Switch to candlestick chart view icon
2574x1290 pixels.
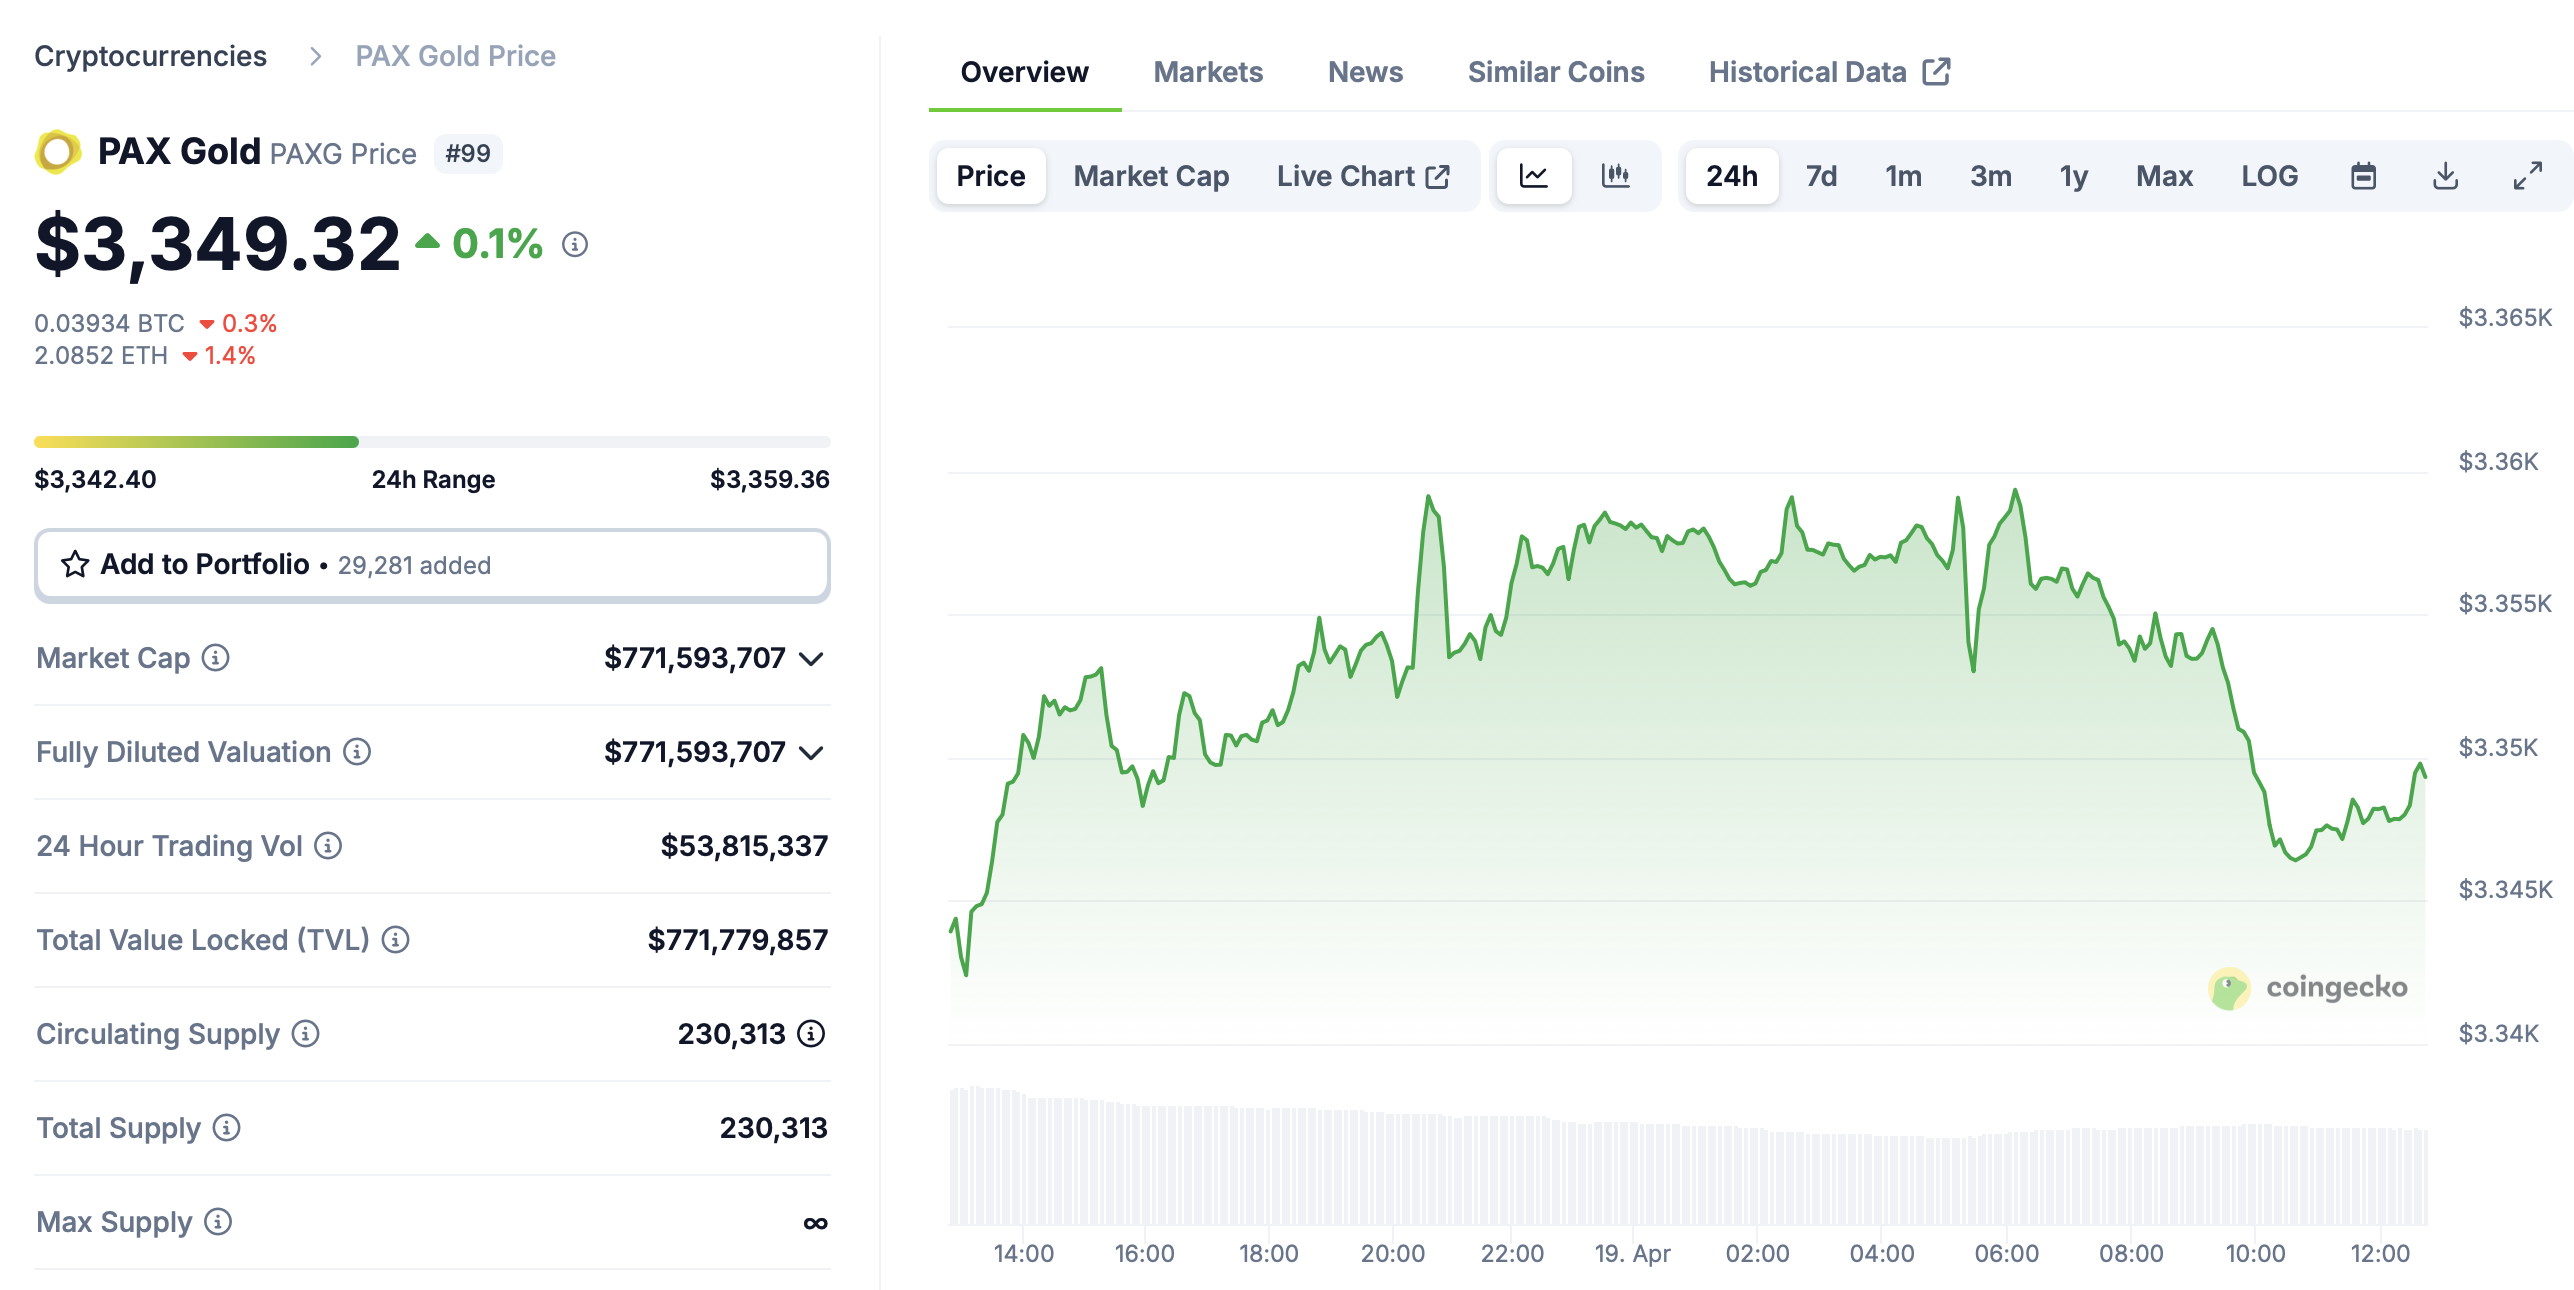1615,176
